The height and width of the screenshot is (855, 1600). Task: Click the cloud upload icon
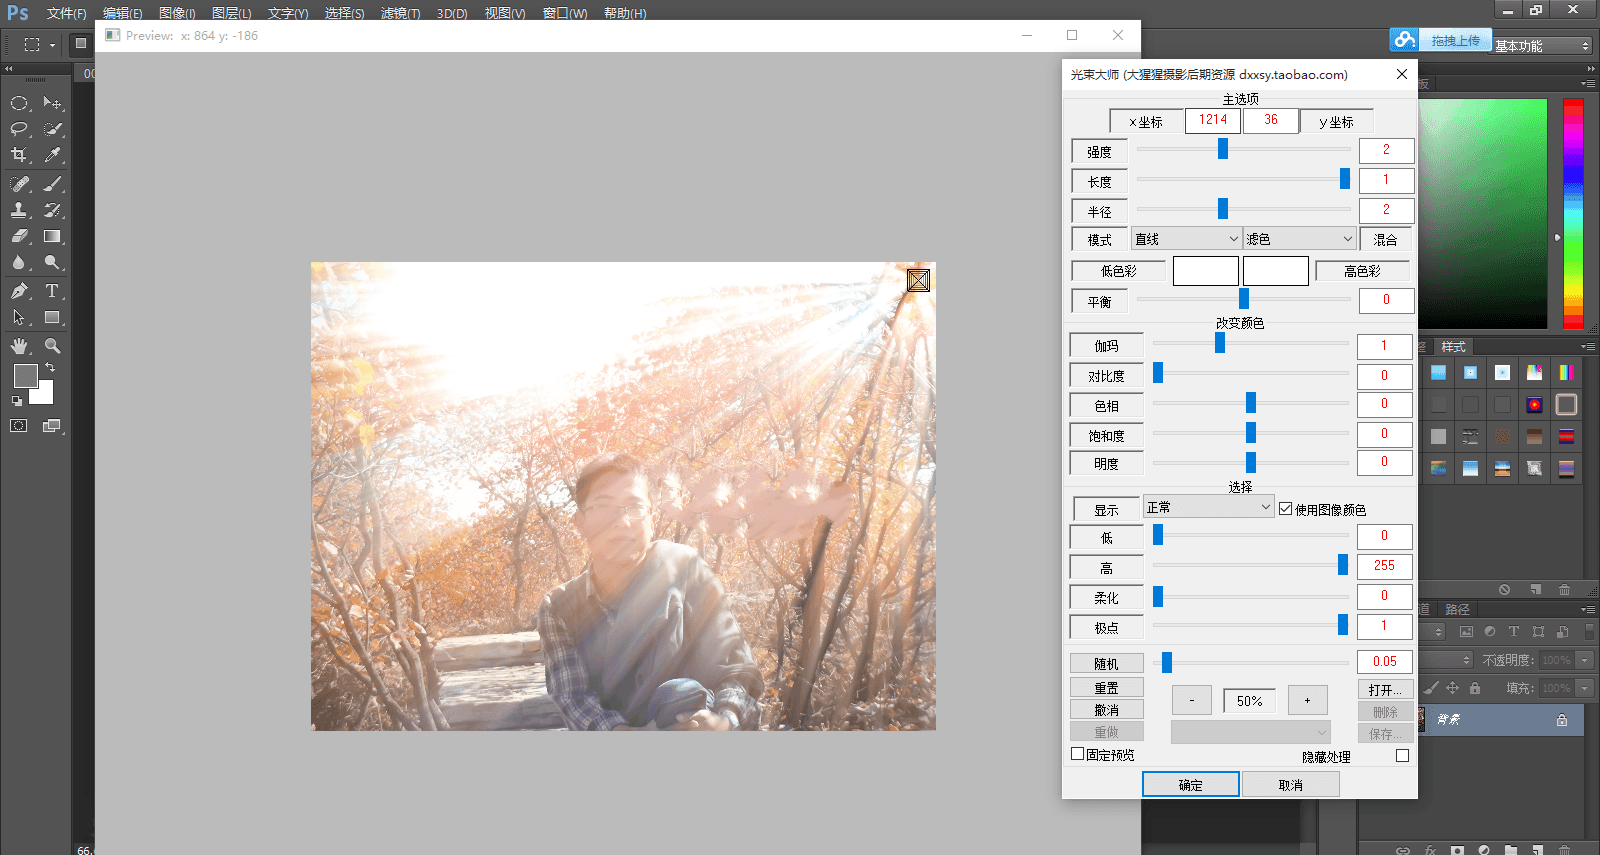(x=1404, y=40)
